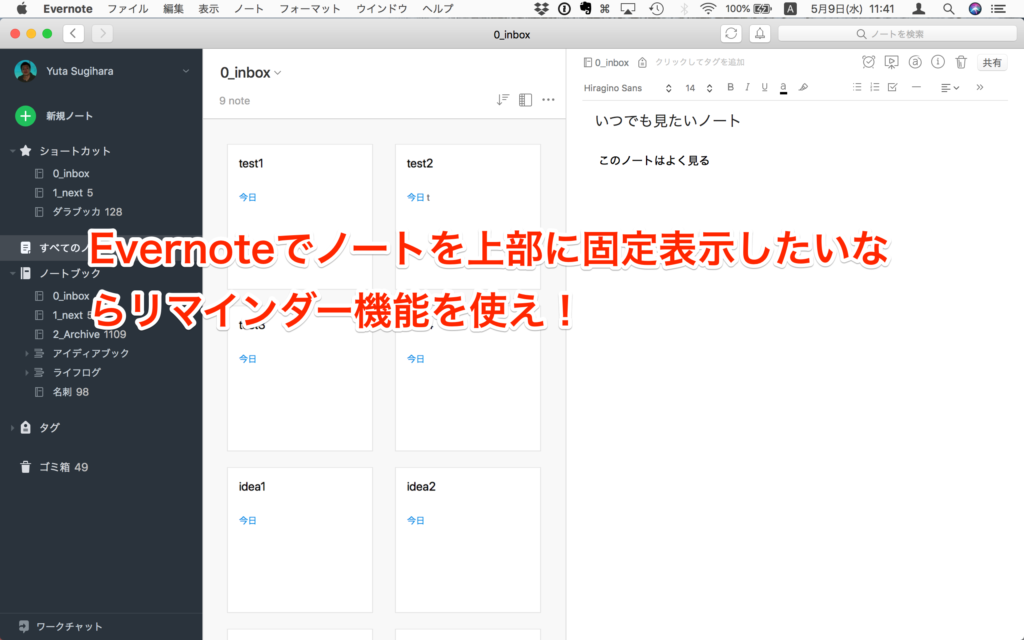Open the idea1 note card

coord(300,540)
